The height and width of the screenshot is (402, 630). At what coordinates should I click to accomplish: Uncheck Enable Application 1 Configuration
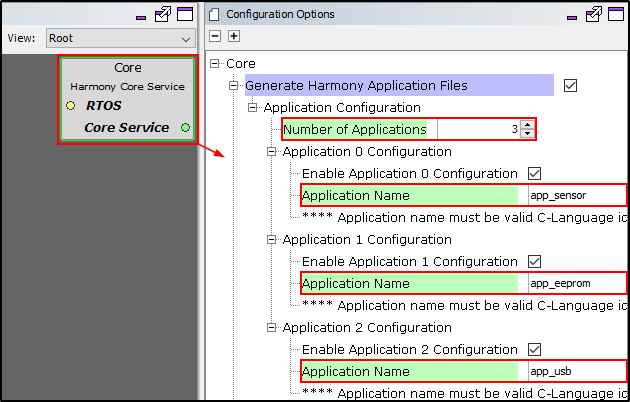[x=534, y=261]
